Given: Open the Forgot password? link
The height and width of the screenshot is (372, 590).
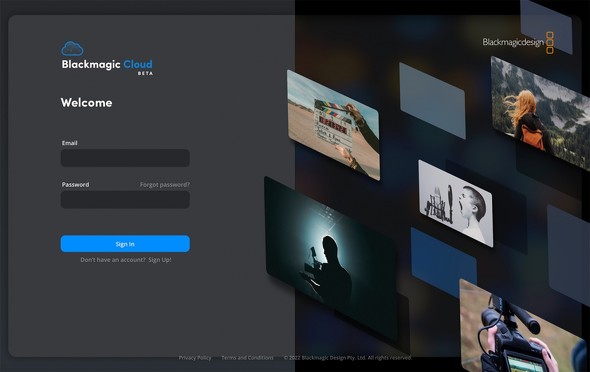Looking at the screenshot, I should [x=165, y=184].
